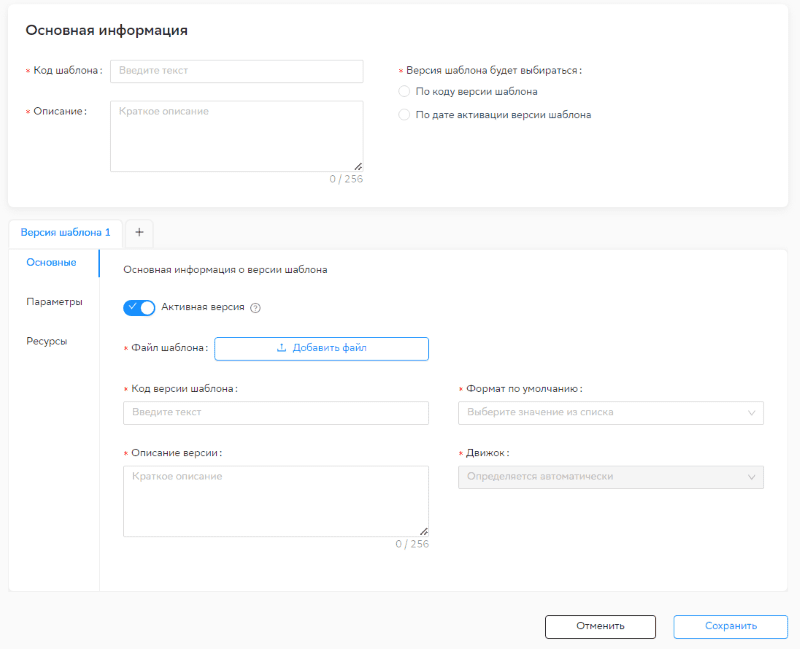The height and width of the screenshot is (649, 800).
Task: Click upload icon in Добавить файл button
Action: coord(281,348)
